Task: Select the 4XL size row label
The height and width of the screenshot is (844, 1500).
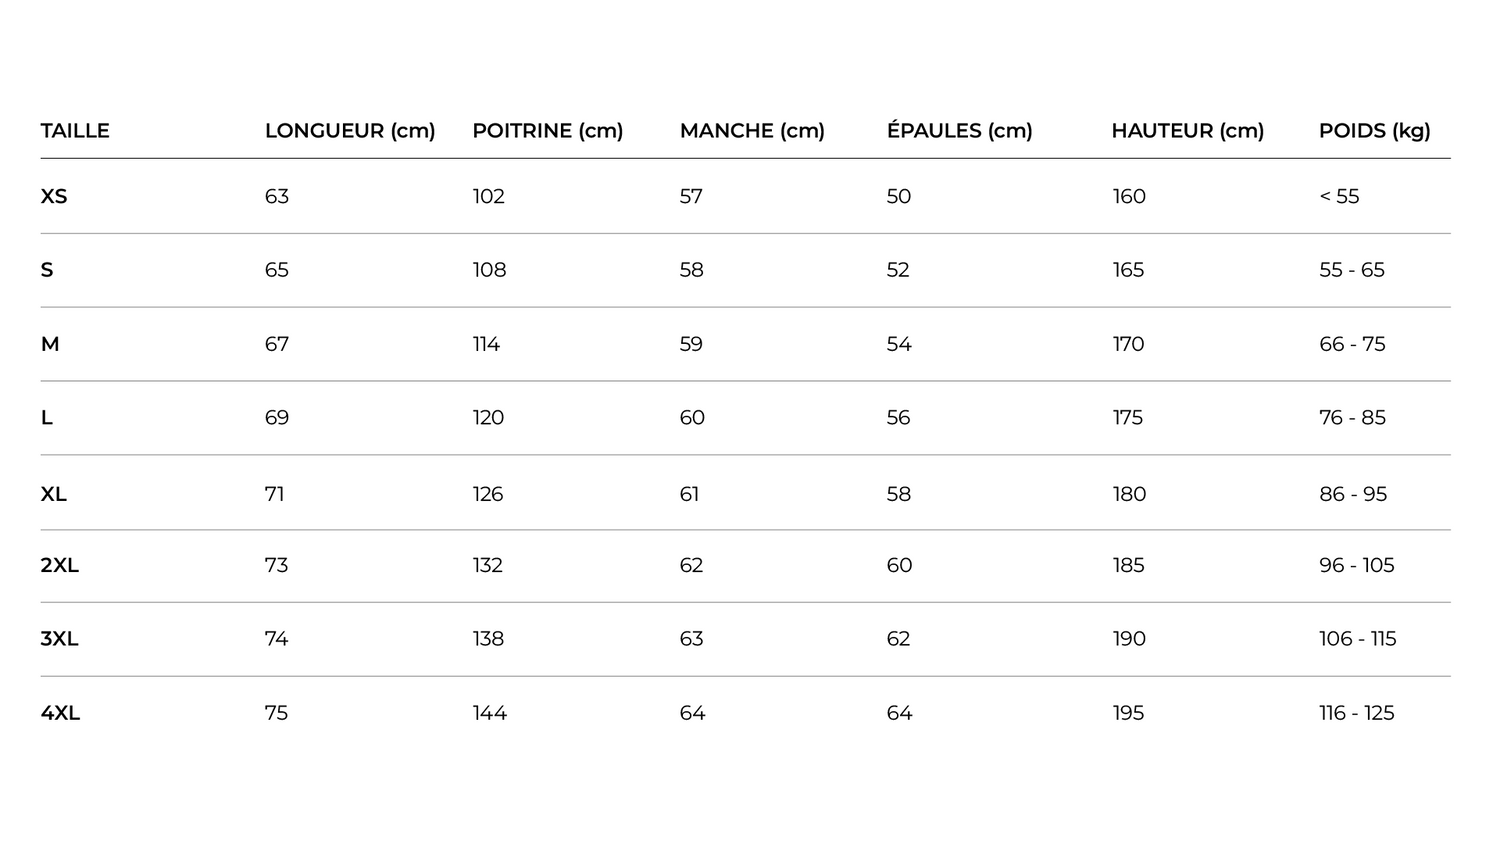Action: 60,713
